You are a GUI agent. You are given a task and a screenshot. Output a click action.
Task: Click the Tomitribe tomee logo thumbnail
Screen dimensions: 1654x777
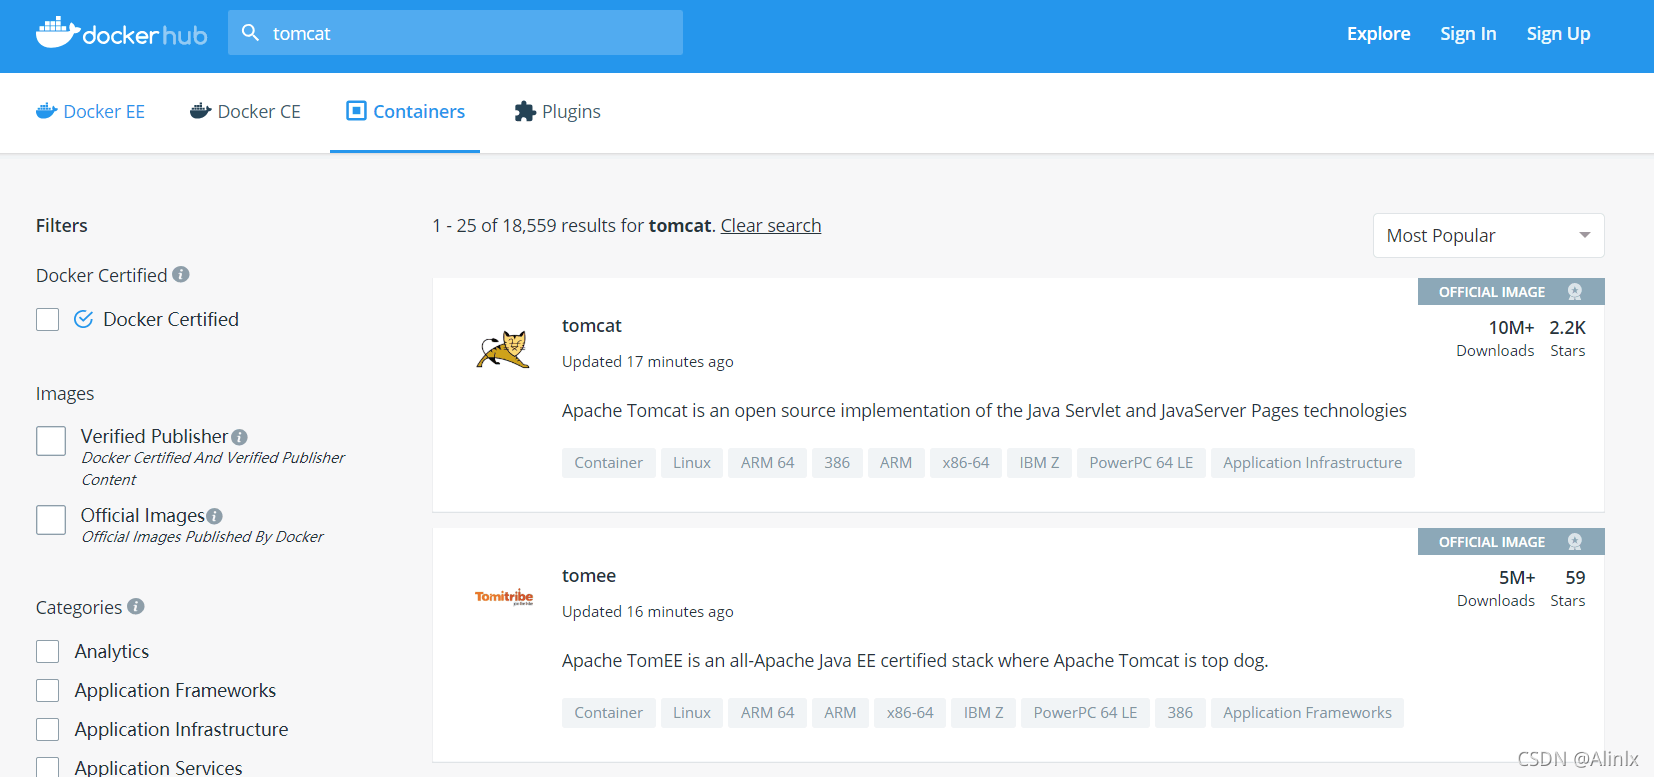(x=504, y=597)
